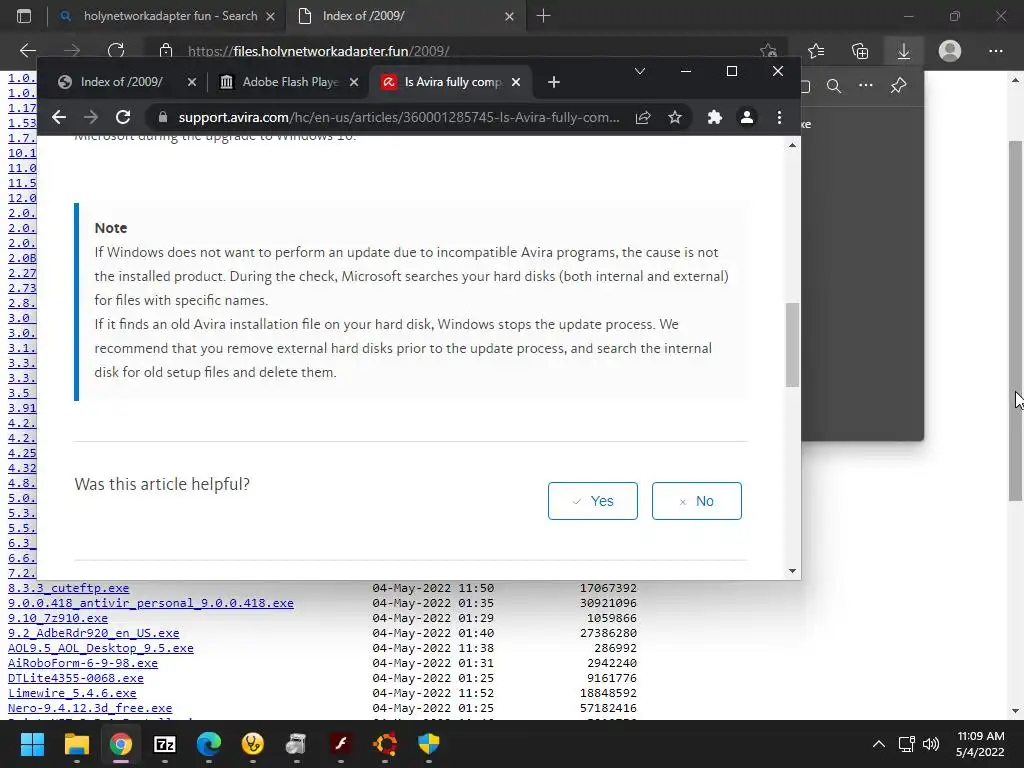Open the AOL9.5_AOL_Desktop_9.5.exe link

[101, 648]
